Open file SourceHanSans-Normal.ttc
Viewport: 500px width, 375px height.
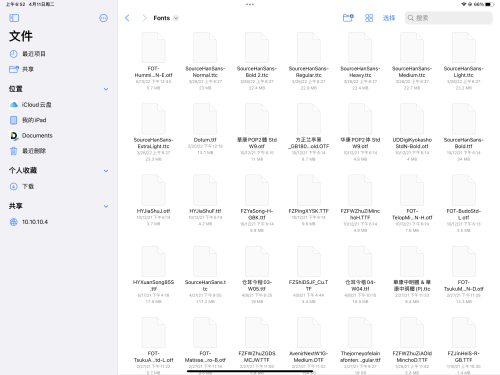pyautogui.click(x=205, y=61)
